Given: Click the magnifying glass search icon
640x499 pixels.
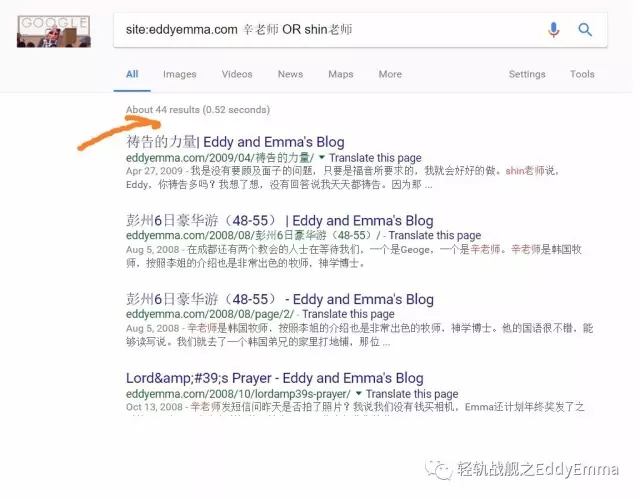Looking at the screenshot, I should pyautogui.click(x=585, y=29).
